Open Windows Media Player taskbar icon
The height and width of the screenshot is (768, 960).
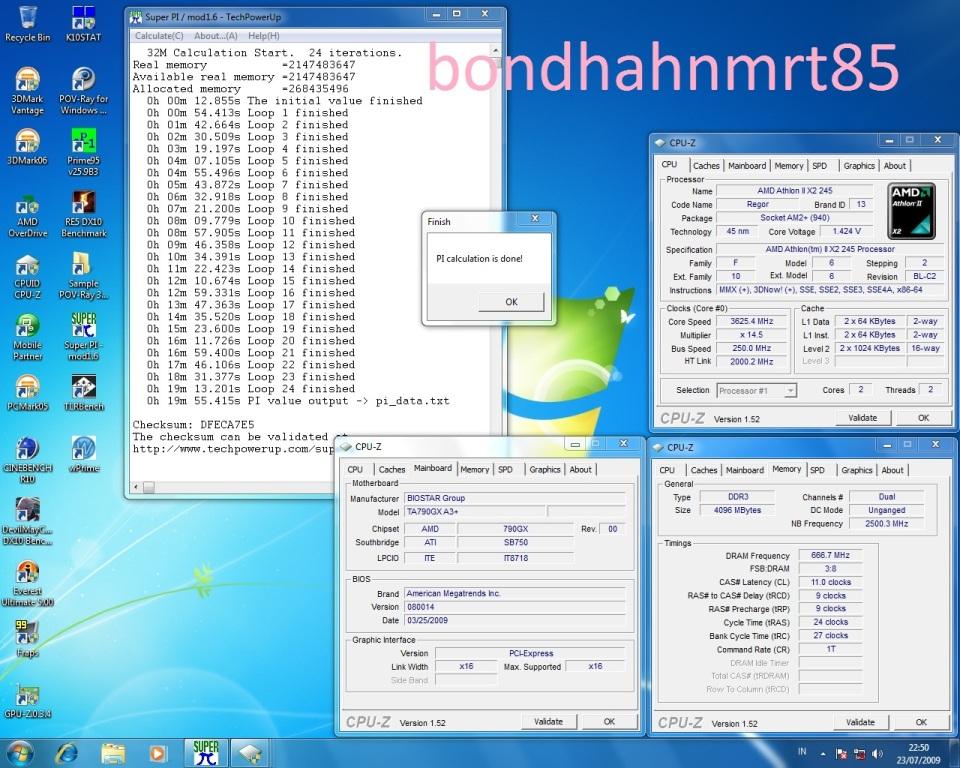157,753
